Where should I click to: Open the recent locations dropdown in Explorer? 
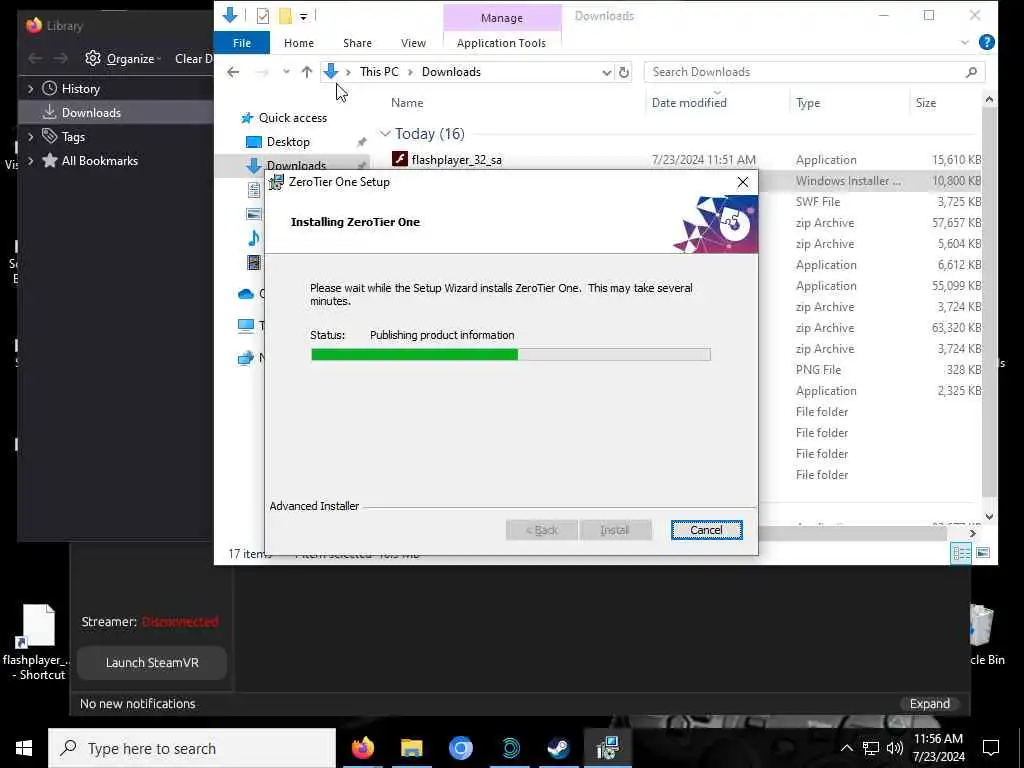286,72
